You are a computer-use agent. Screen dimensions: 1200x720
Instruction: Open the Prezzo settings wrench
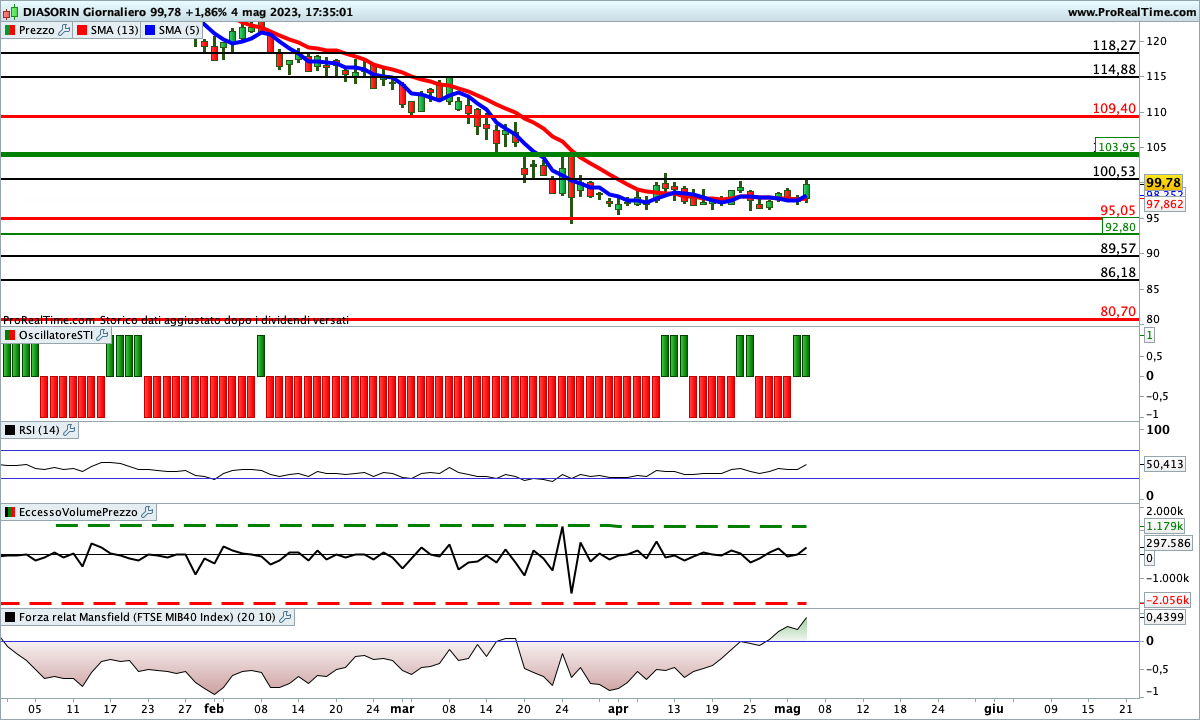coord(65,30)
